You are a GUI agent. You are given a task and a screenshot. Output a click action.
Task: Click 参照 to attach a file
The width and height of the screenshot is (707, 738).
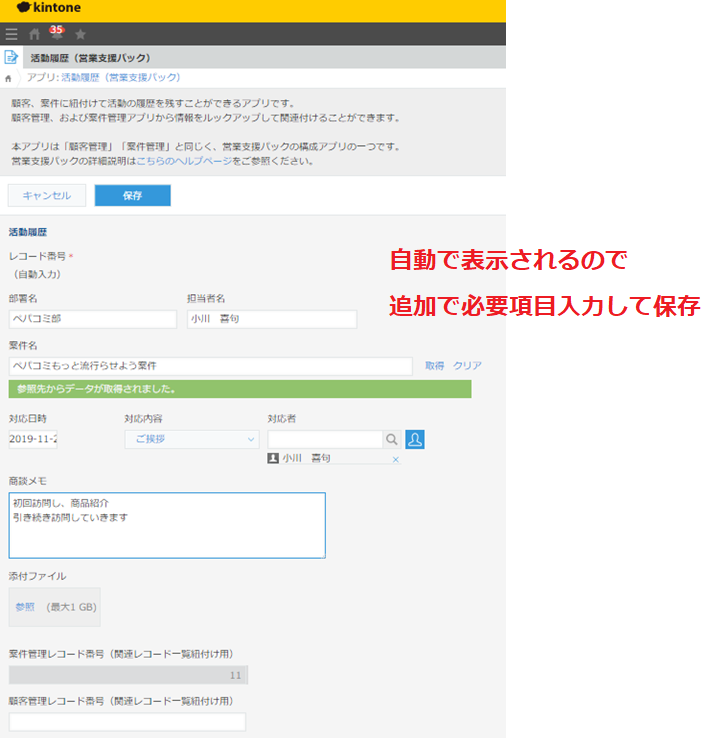[x=25, y=606]
